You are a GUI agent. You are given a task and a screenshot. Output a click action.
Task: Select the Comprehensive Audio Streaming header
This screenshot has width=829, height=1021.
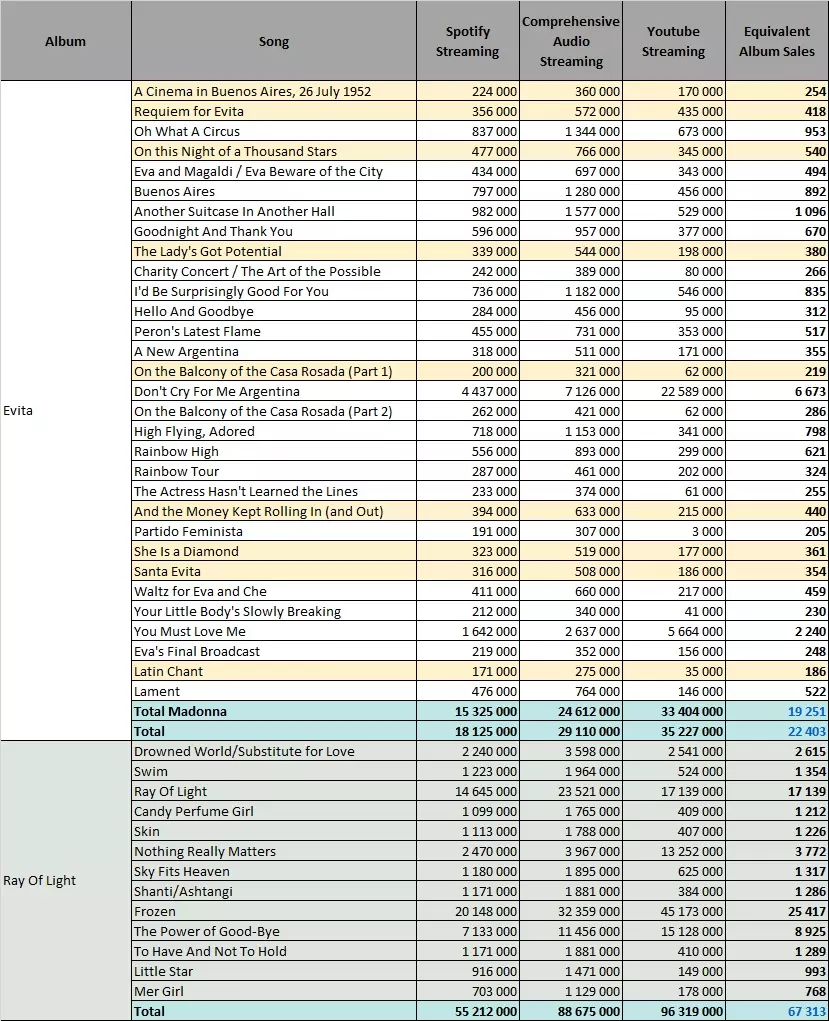coord(571,41)
